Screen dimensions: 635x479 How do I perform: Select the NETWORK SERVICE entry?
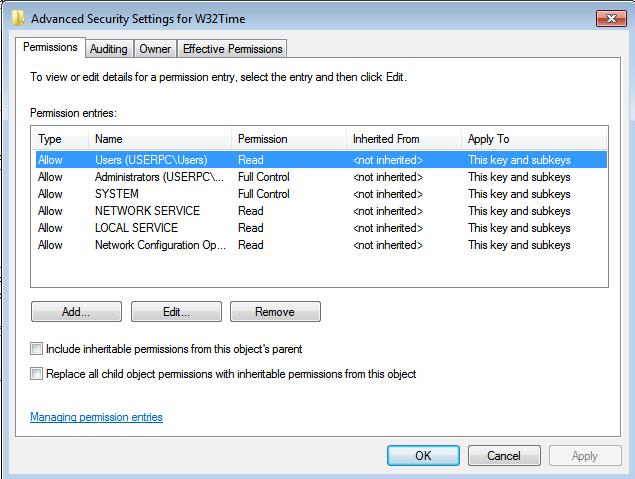tap(147, 211)
